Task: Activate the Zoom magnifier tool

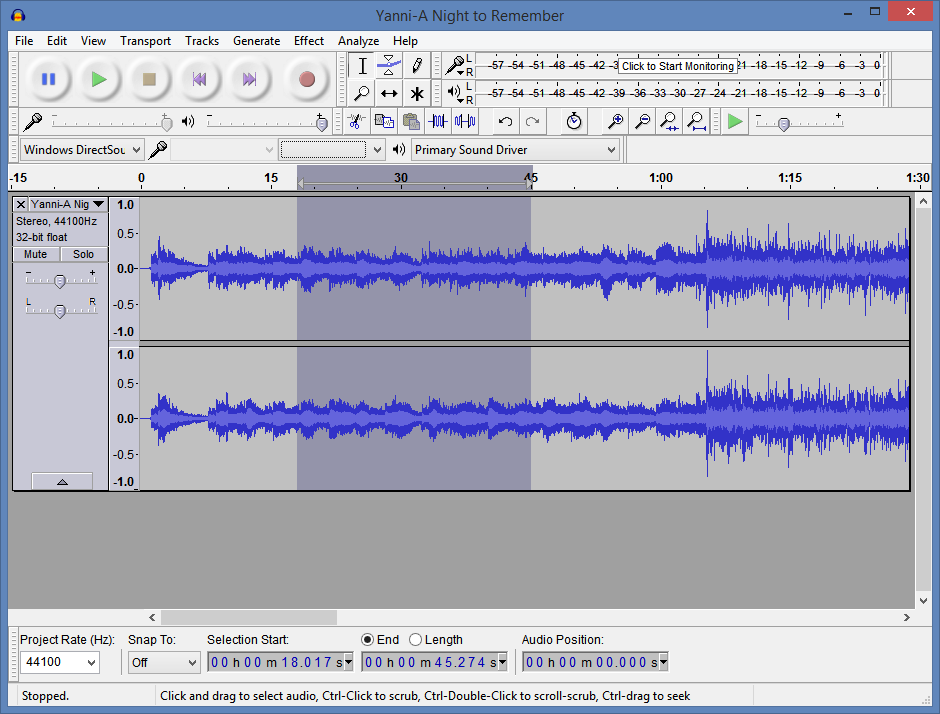Action: tap(362, 93)
